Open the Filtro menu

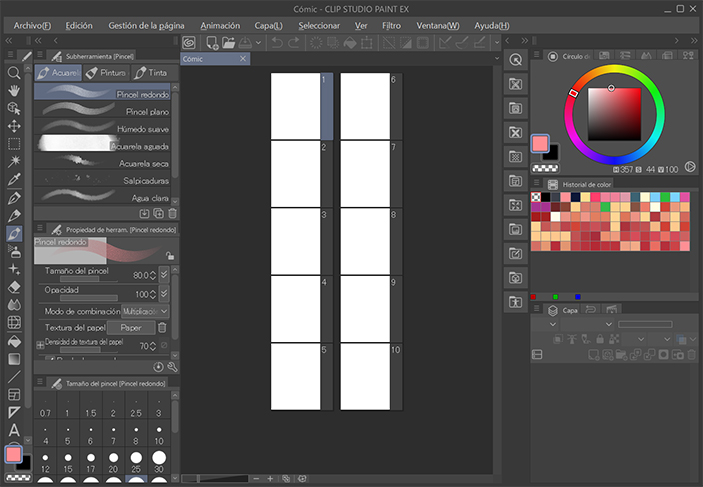click(x=391, y=25)
